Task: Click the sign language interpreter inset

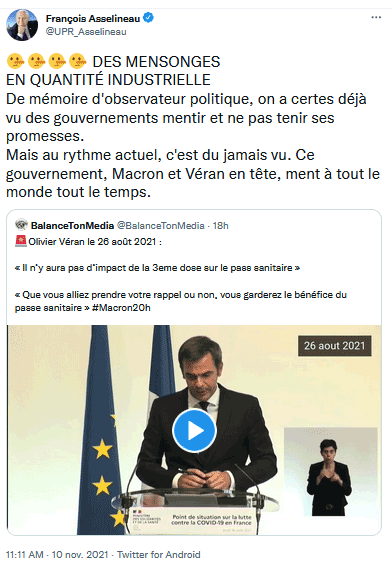Action: (330, 473)
